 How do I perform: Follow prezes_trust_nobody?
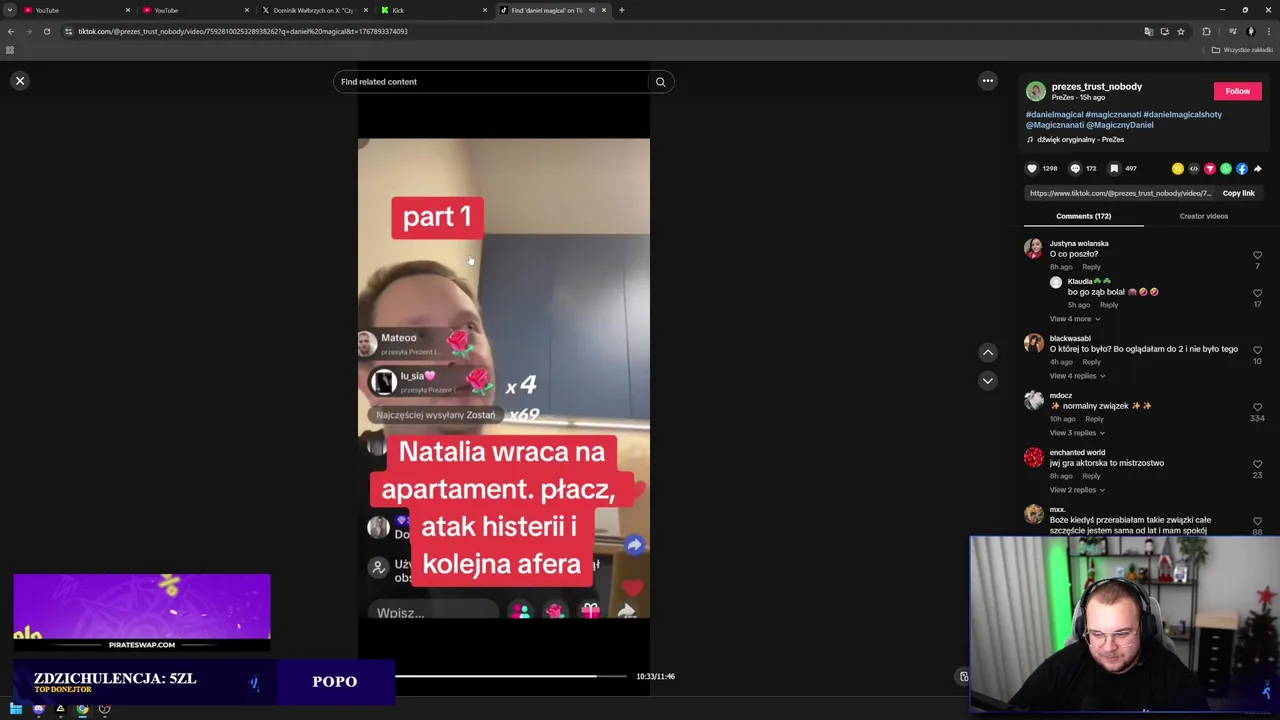1238,91
